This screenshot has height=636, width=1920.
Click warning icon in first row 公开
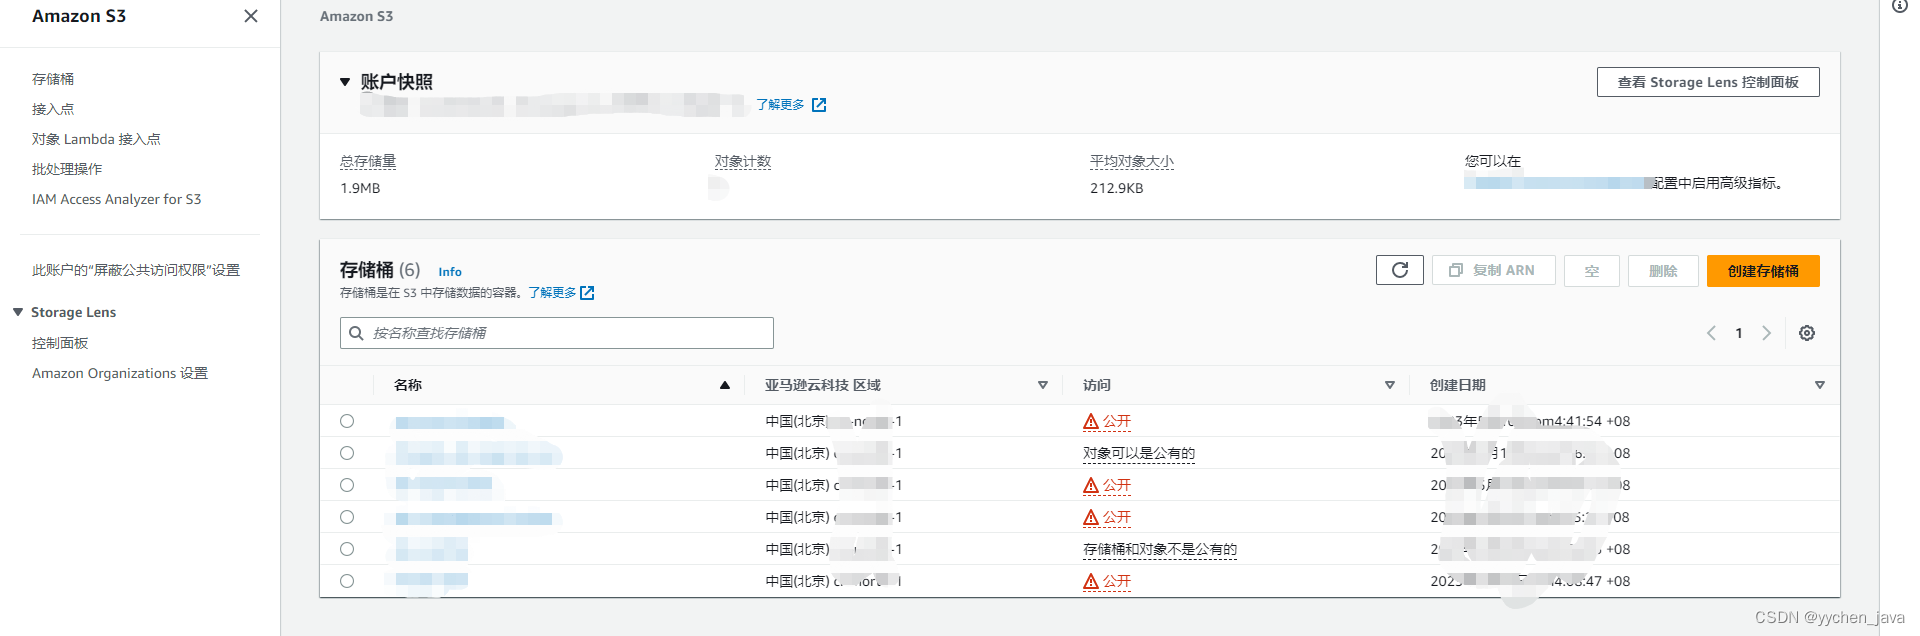(1091, 422)
